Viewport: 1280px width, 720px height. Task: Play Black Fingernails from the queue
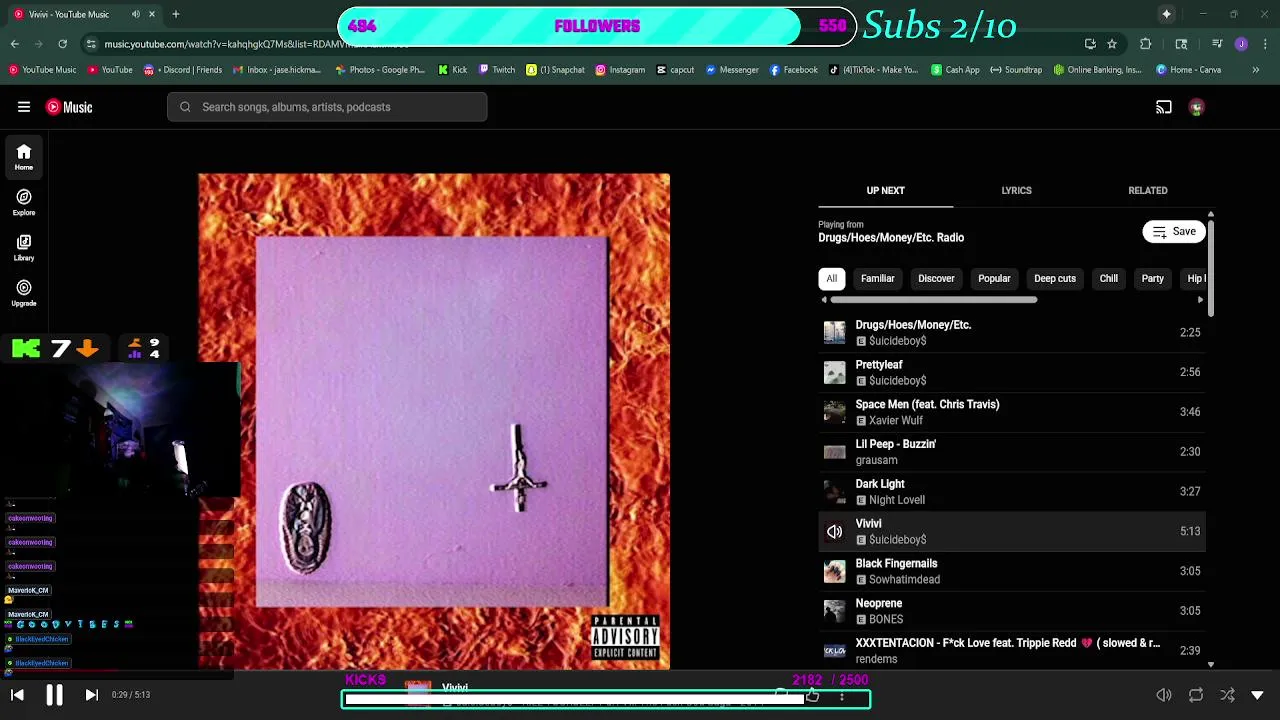click(x=1012, y=571)
